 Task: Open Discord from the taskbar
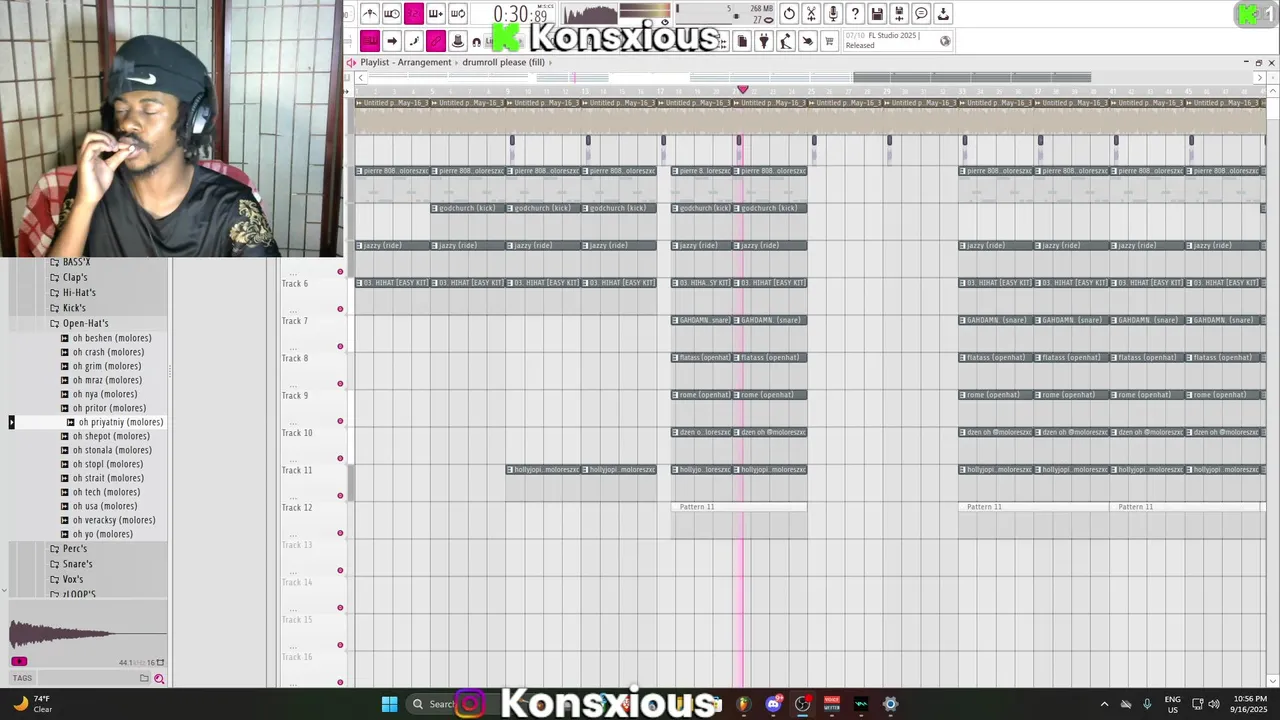point(773,704)
